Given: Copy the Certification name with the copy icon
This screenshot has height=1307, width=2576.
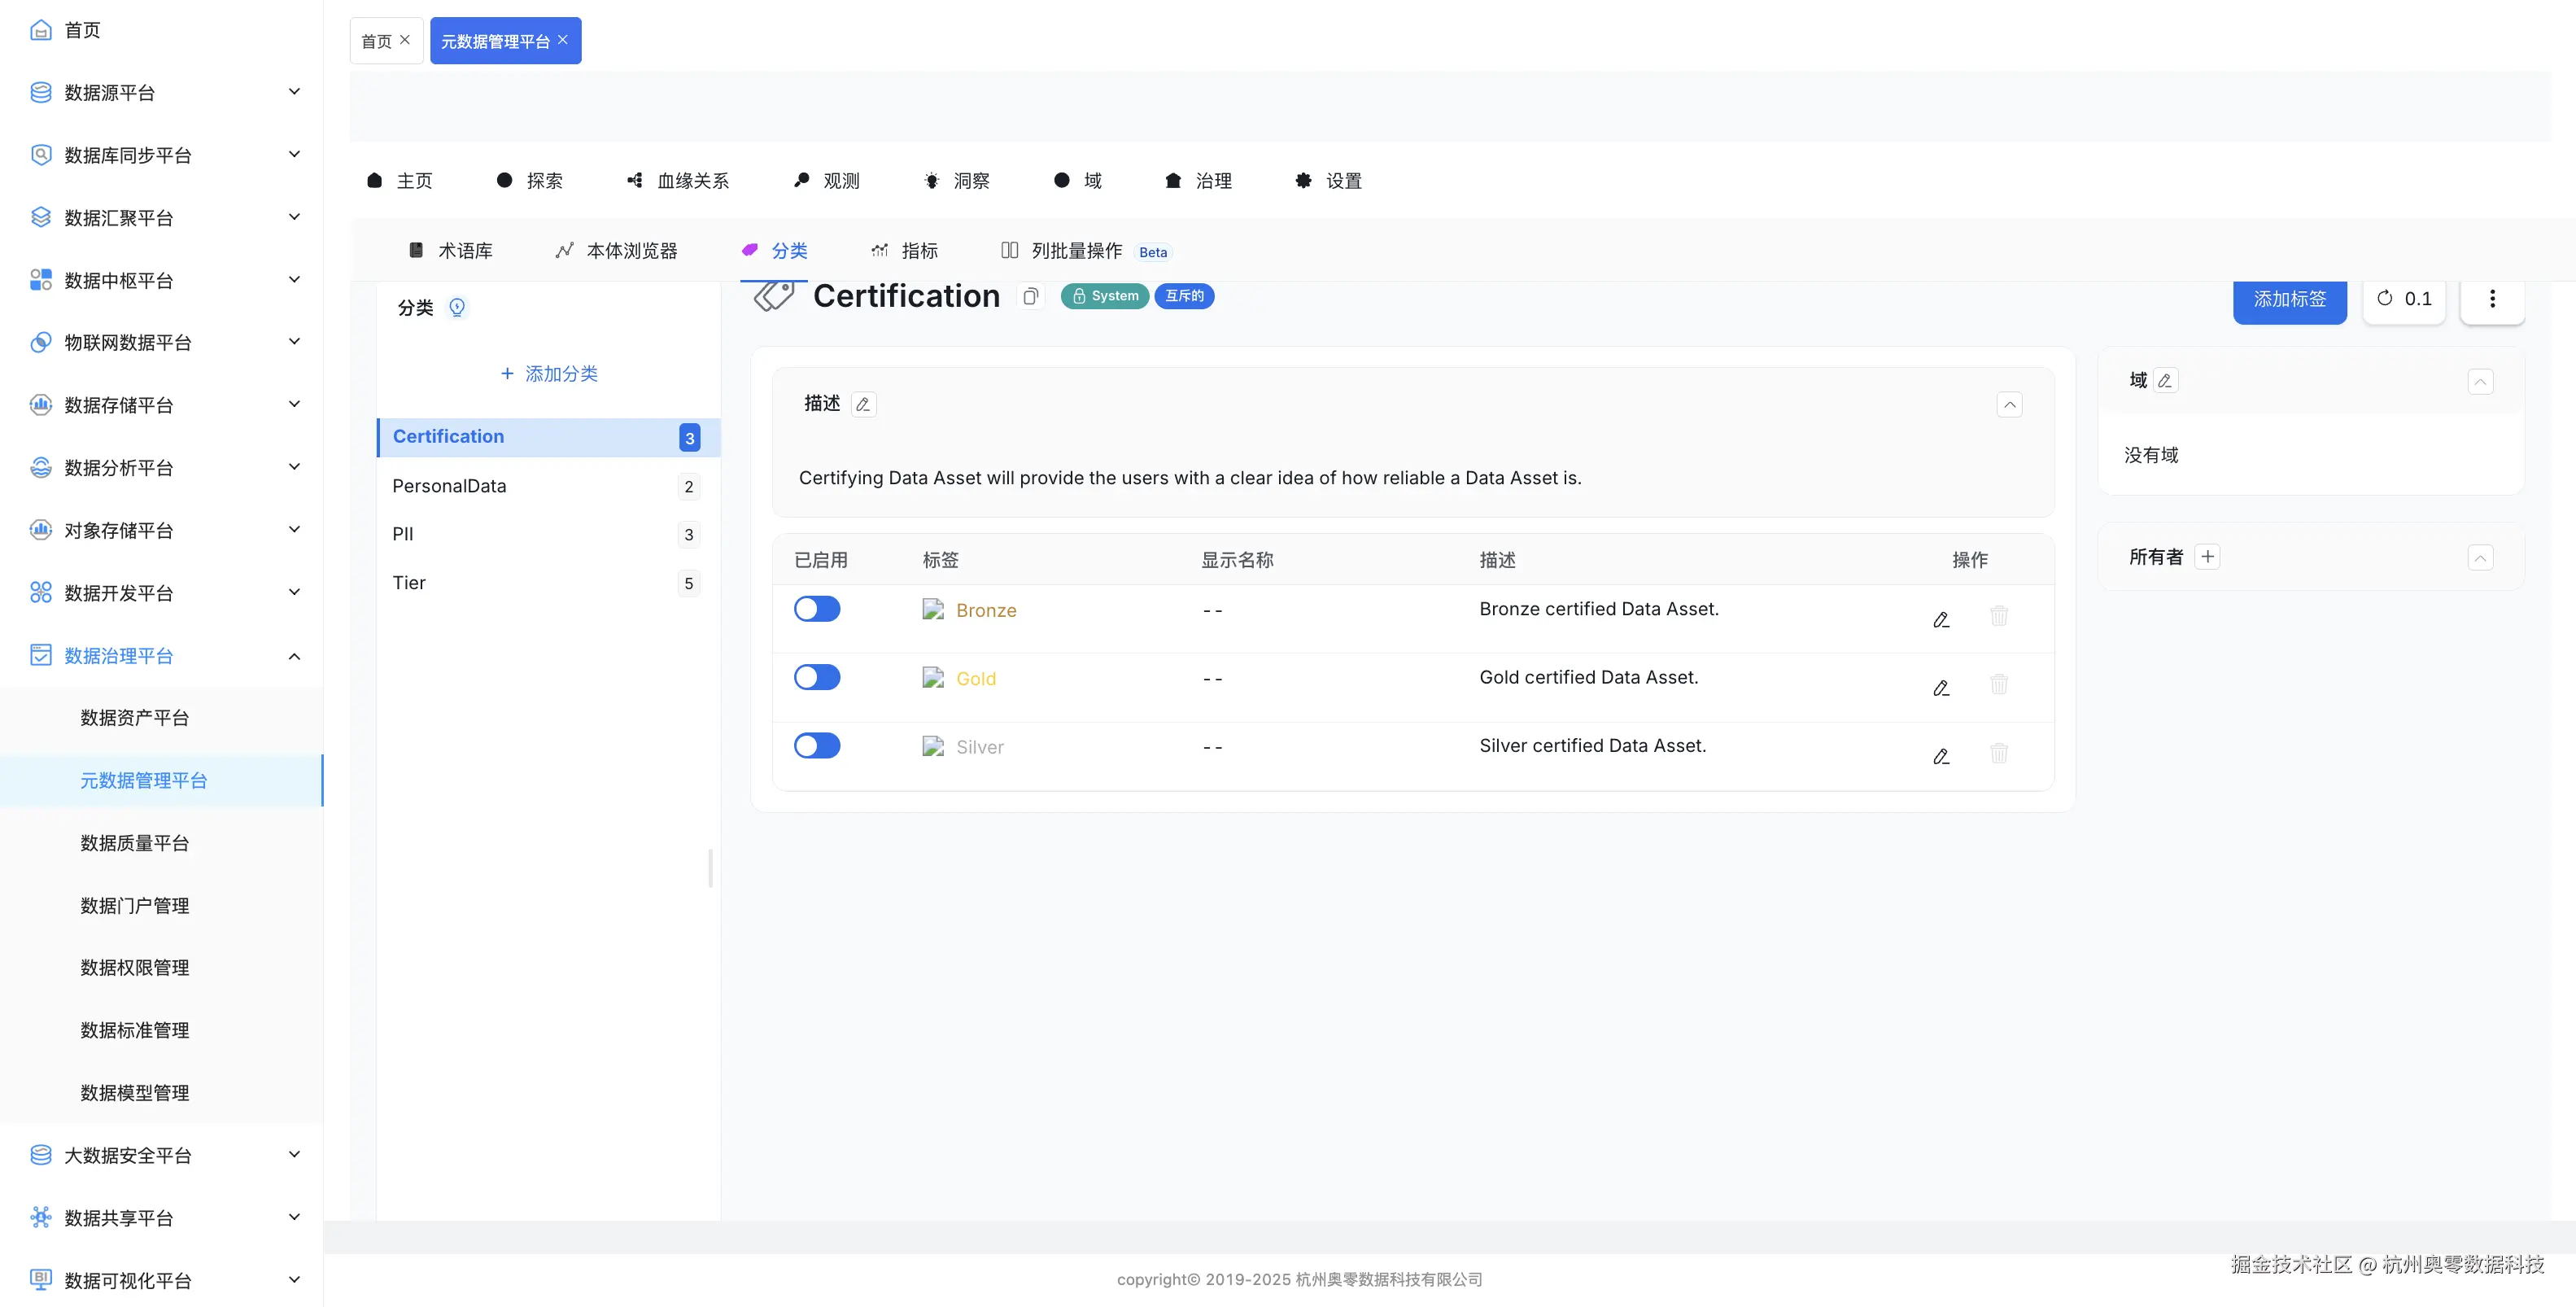Looking at the screenshot, I should pos(1030,297).
